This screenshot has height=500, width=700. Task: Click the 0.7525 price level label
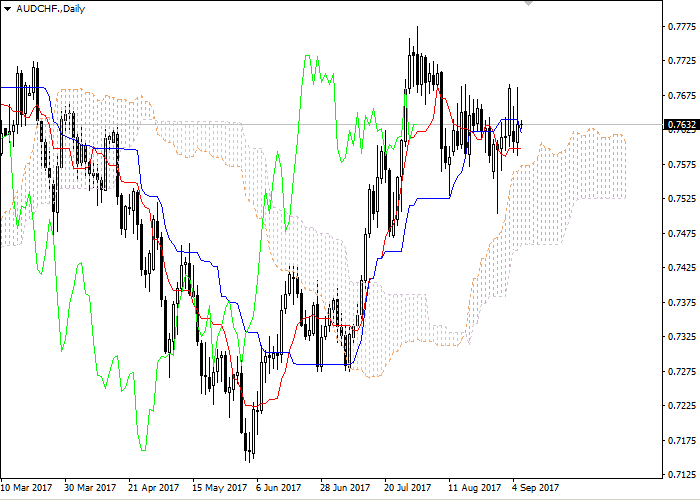(x=682, y=199)
